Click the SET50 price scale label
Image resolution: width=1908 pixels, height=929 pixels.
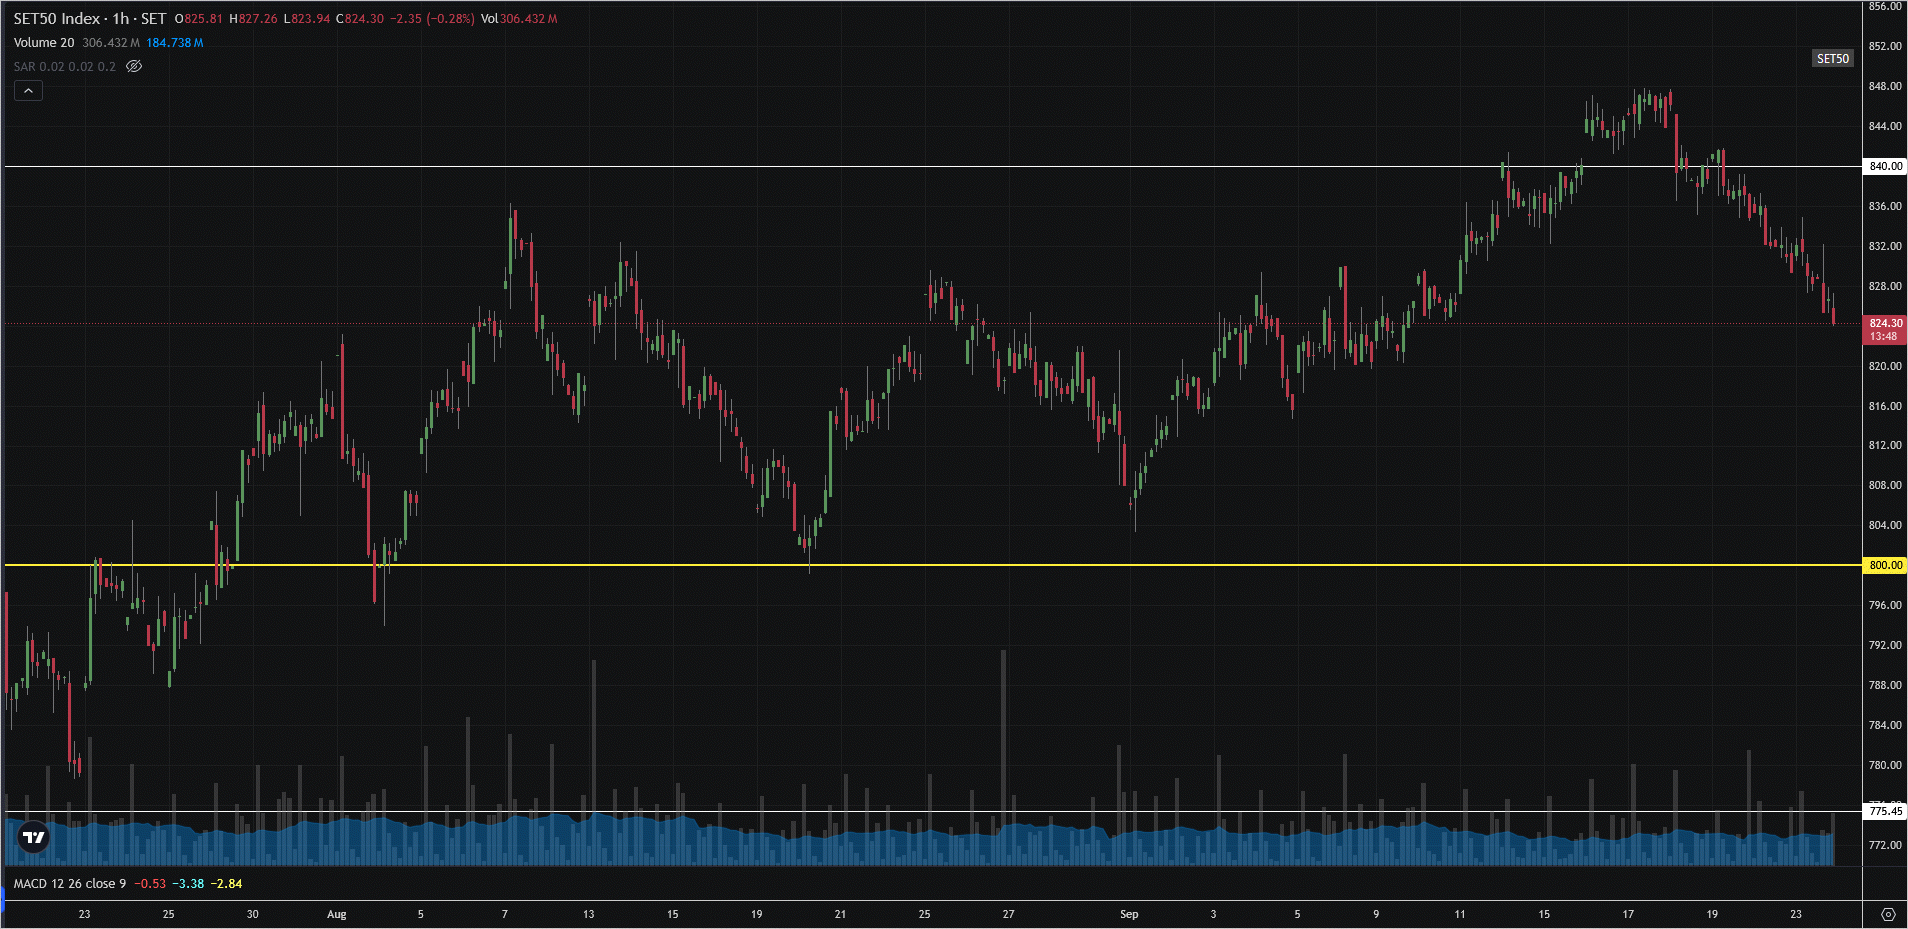(1832, 59)
